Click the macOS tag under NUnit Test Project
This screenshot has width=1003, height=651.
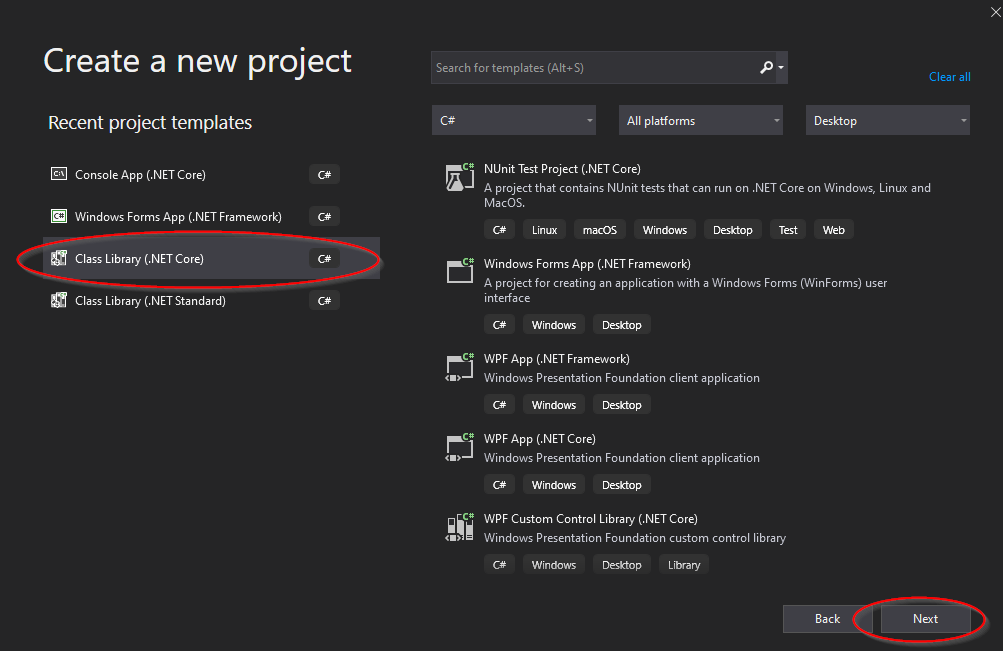[x=599, y=230]
